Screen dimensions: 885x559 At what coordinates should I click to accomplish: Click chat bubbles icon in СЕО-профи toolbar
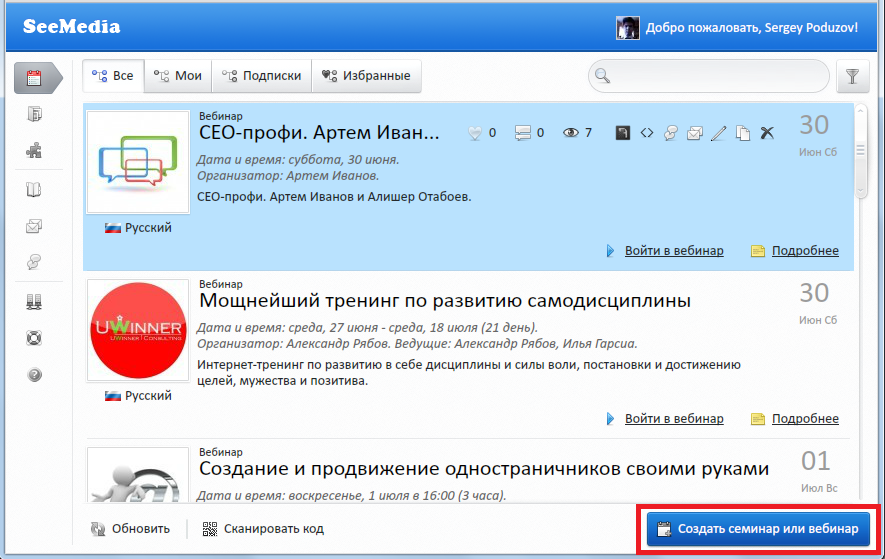(671, 133)
